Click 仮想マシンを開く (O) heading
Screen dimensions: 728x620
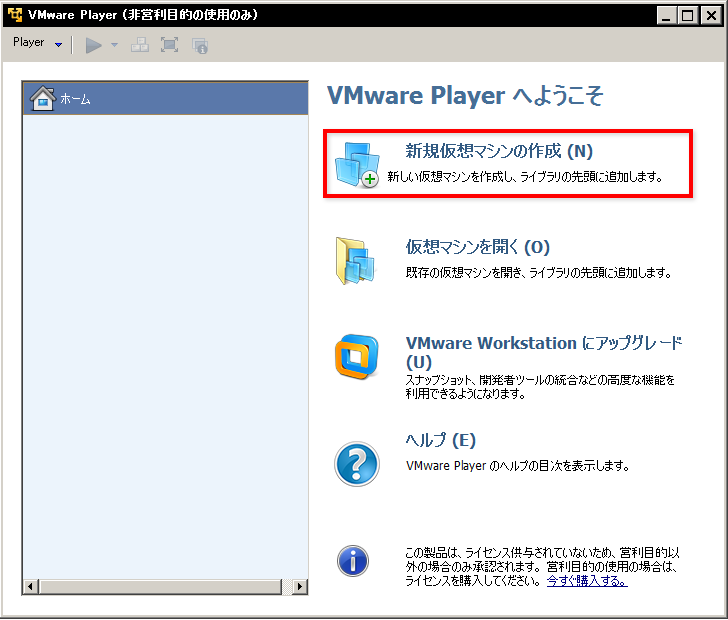pos(478,247)
